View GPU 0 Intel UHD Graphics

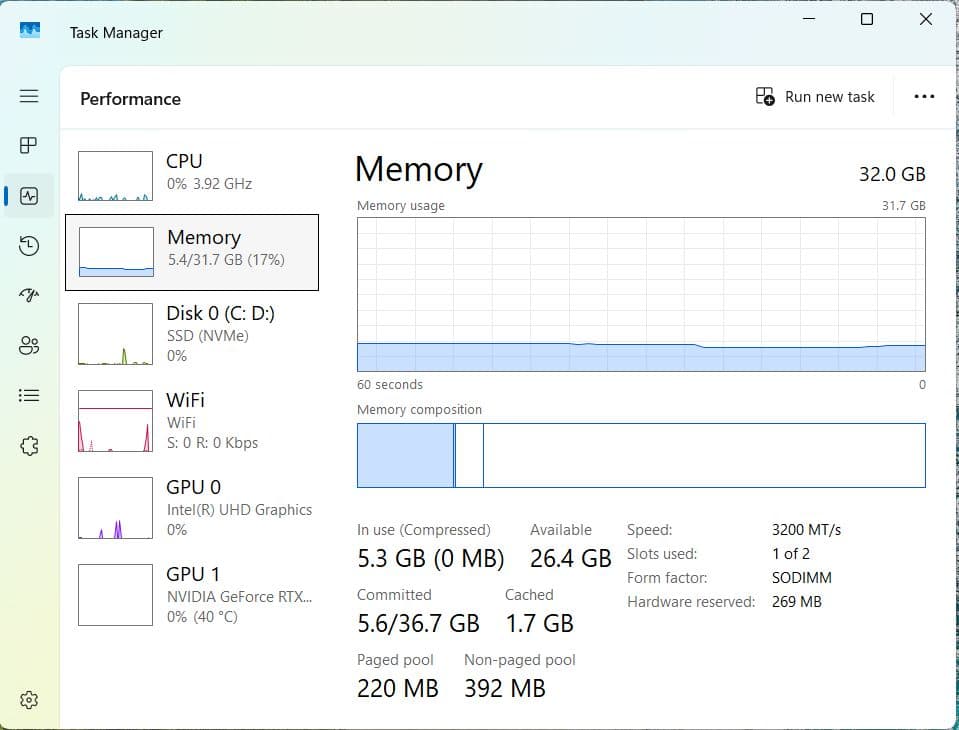coord(192,508)
